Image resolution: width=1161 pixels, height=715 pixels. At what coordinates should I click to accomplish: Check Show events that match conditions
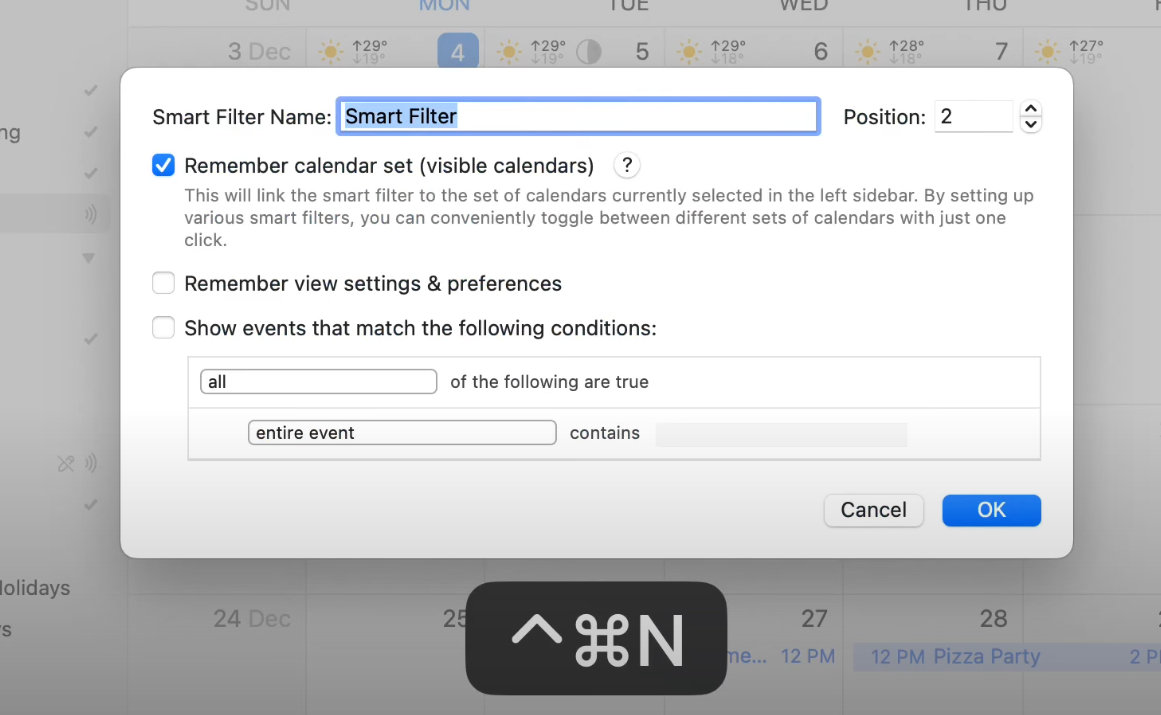pos(163,328)
